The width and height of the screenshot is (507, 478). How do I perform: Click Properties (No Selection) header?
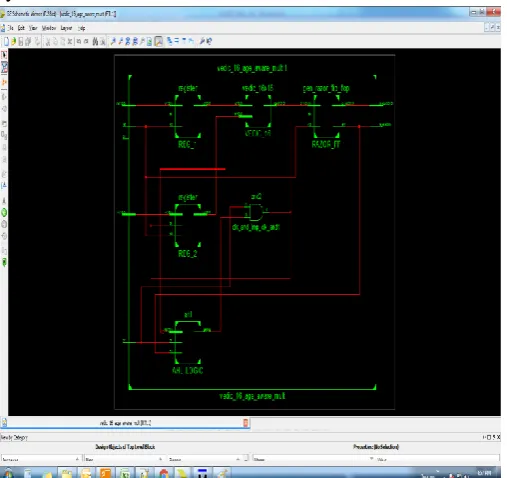(x=376, y=447)
